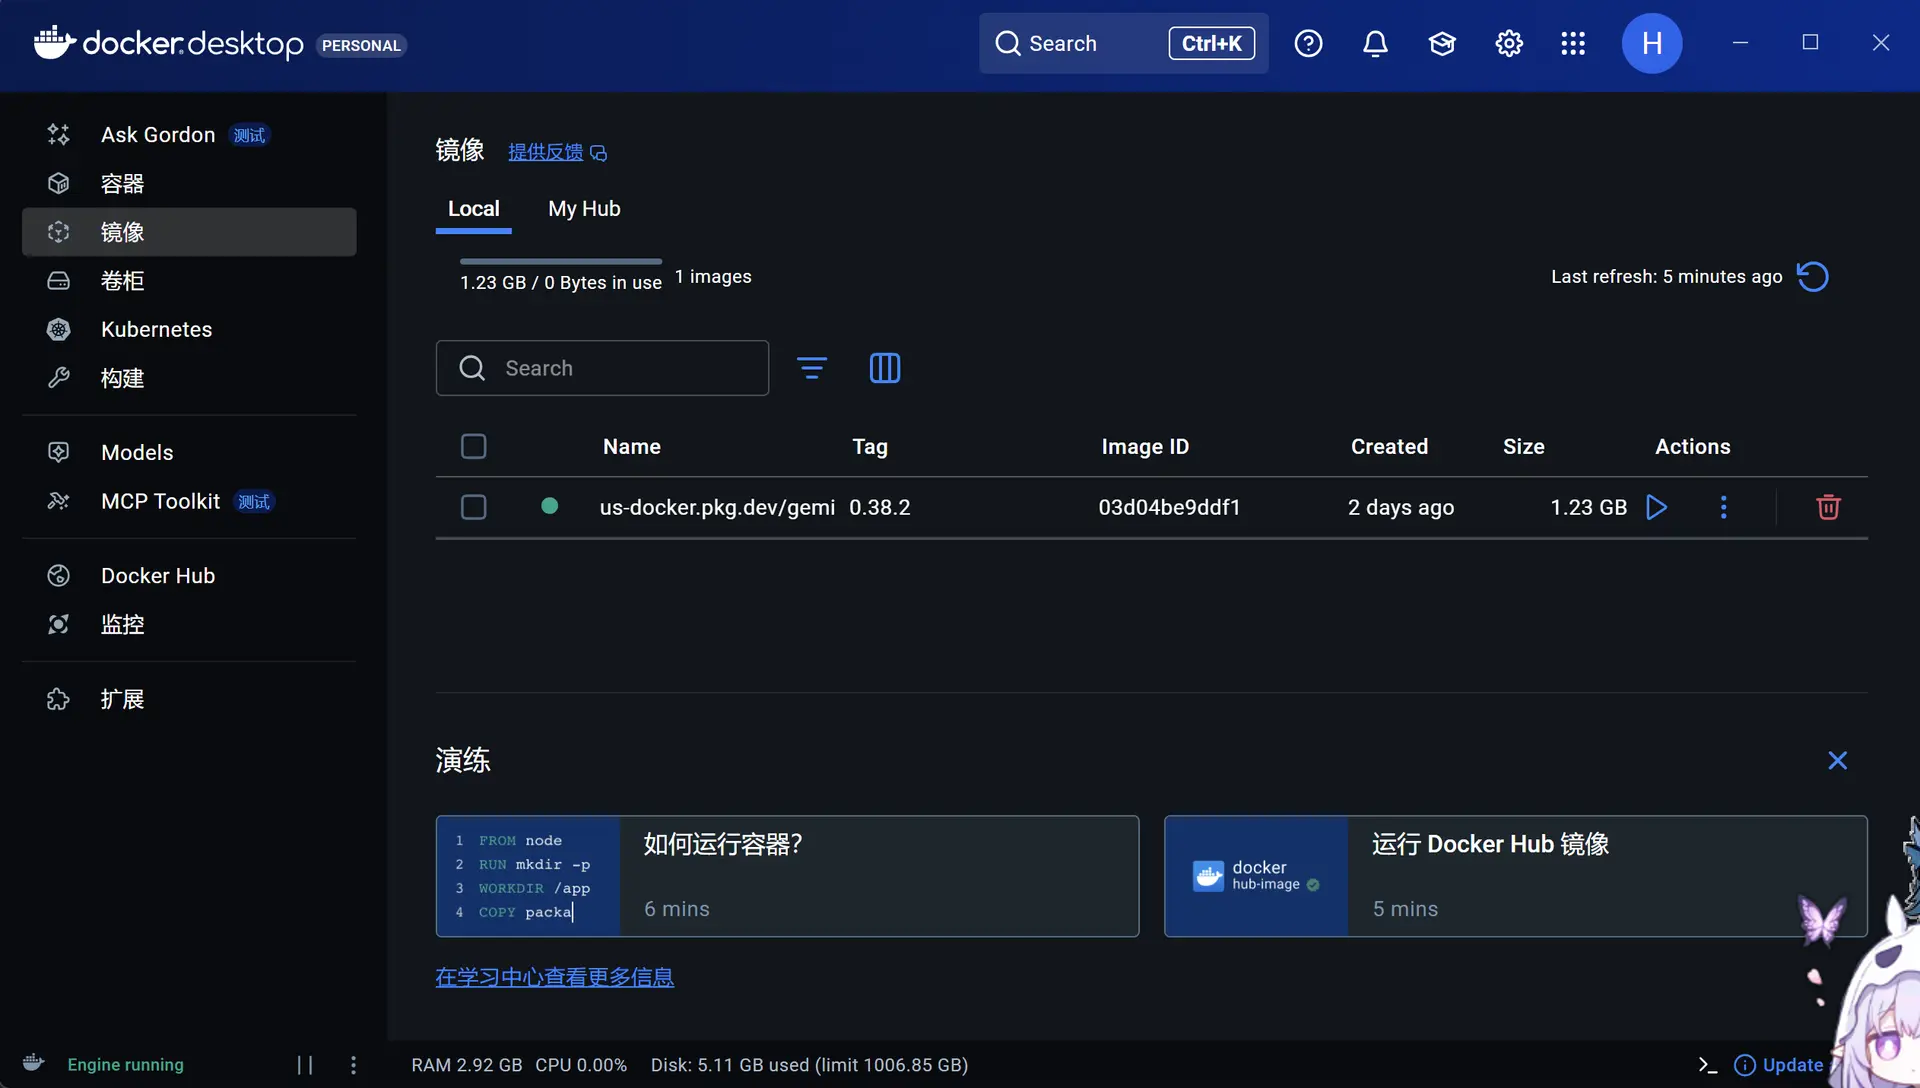Screen dimensions: 1920x1088
Task: Click the 1 images count text
Action: coord(713,277)
